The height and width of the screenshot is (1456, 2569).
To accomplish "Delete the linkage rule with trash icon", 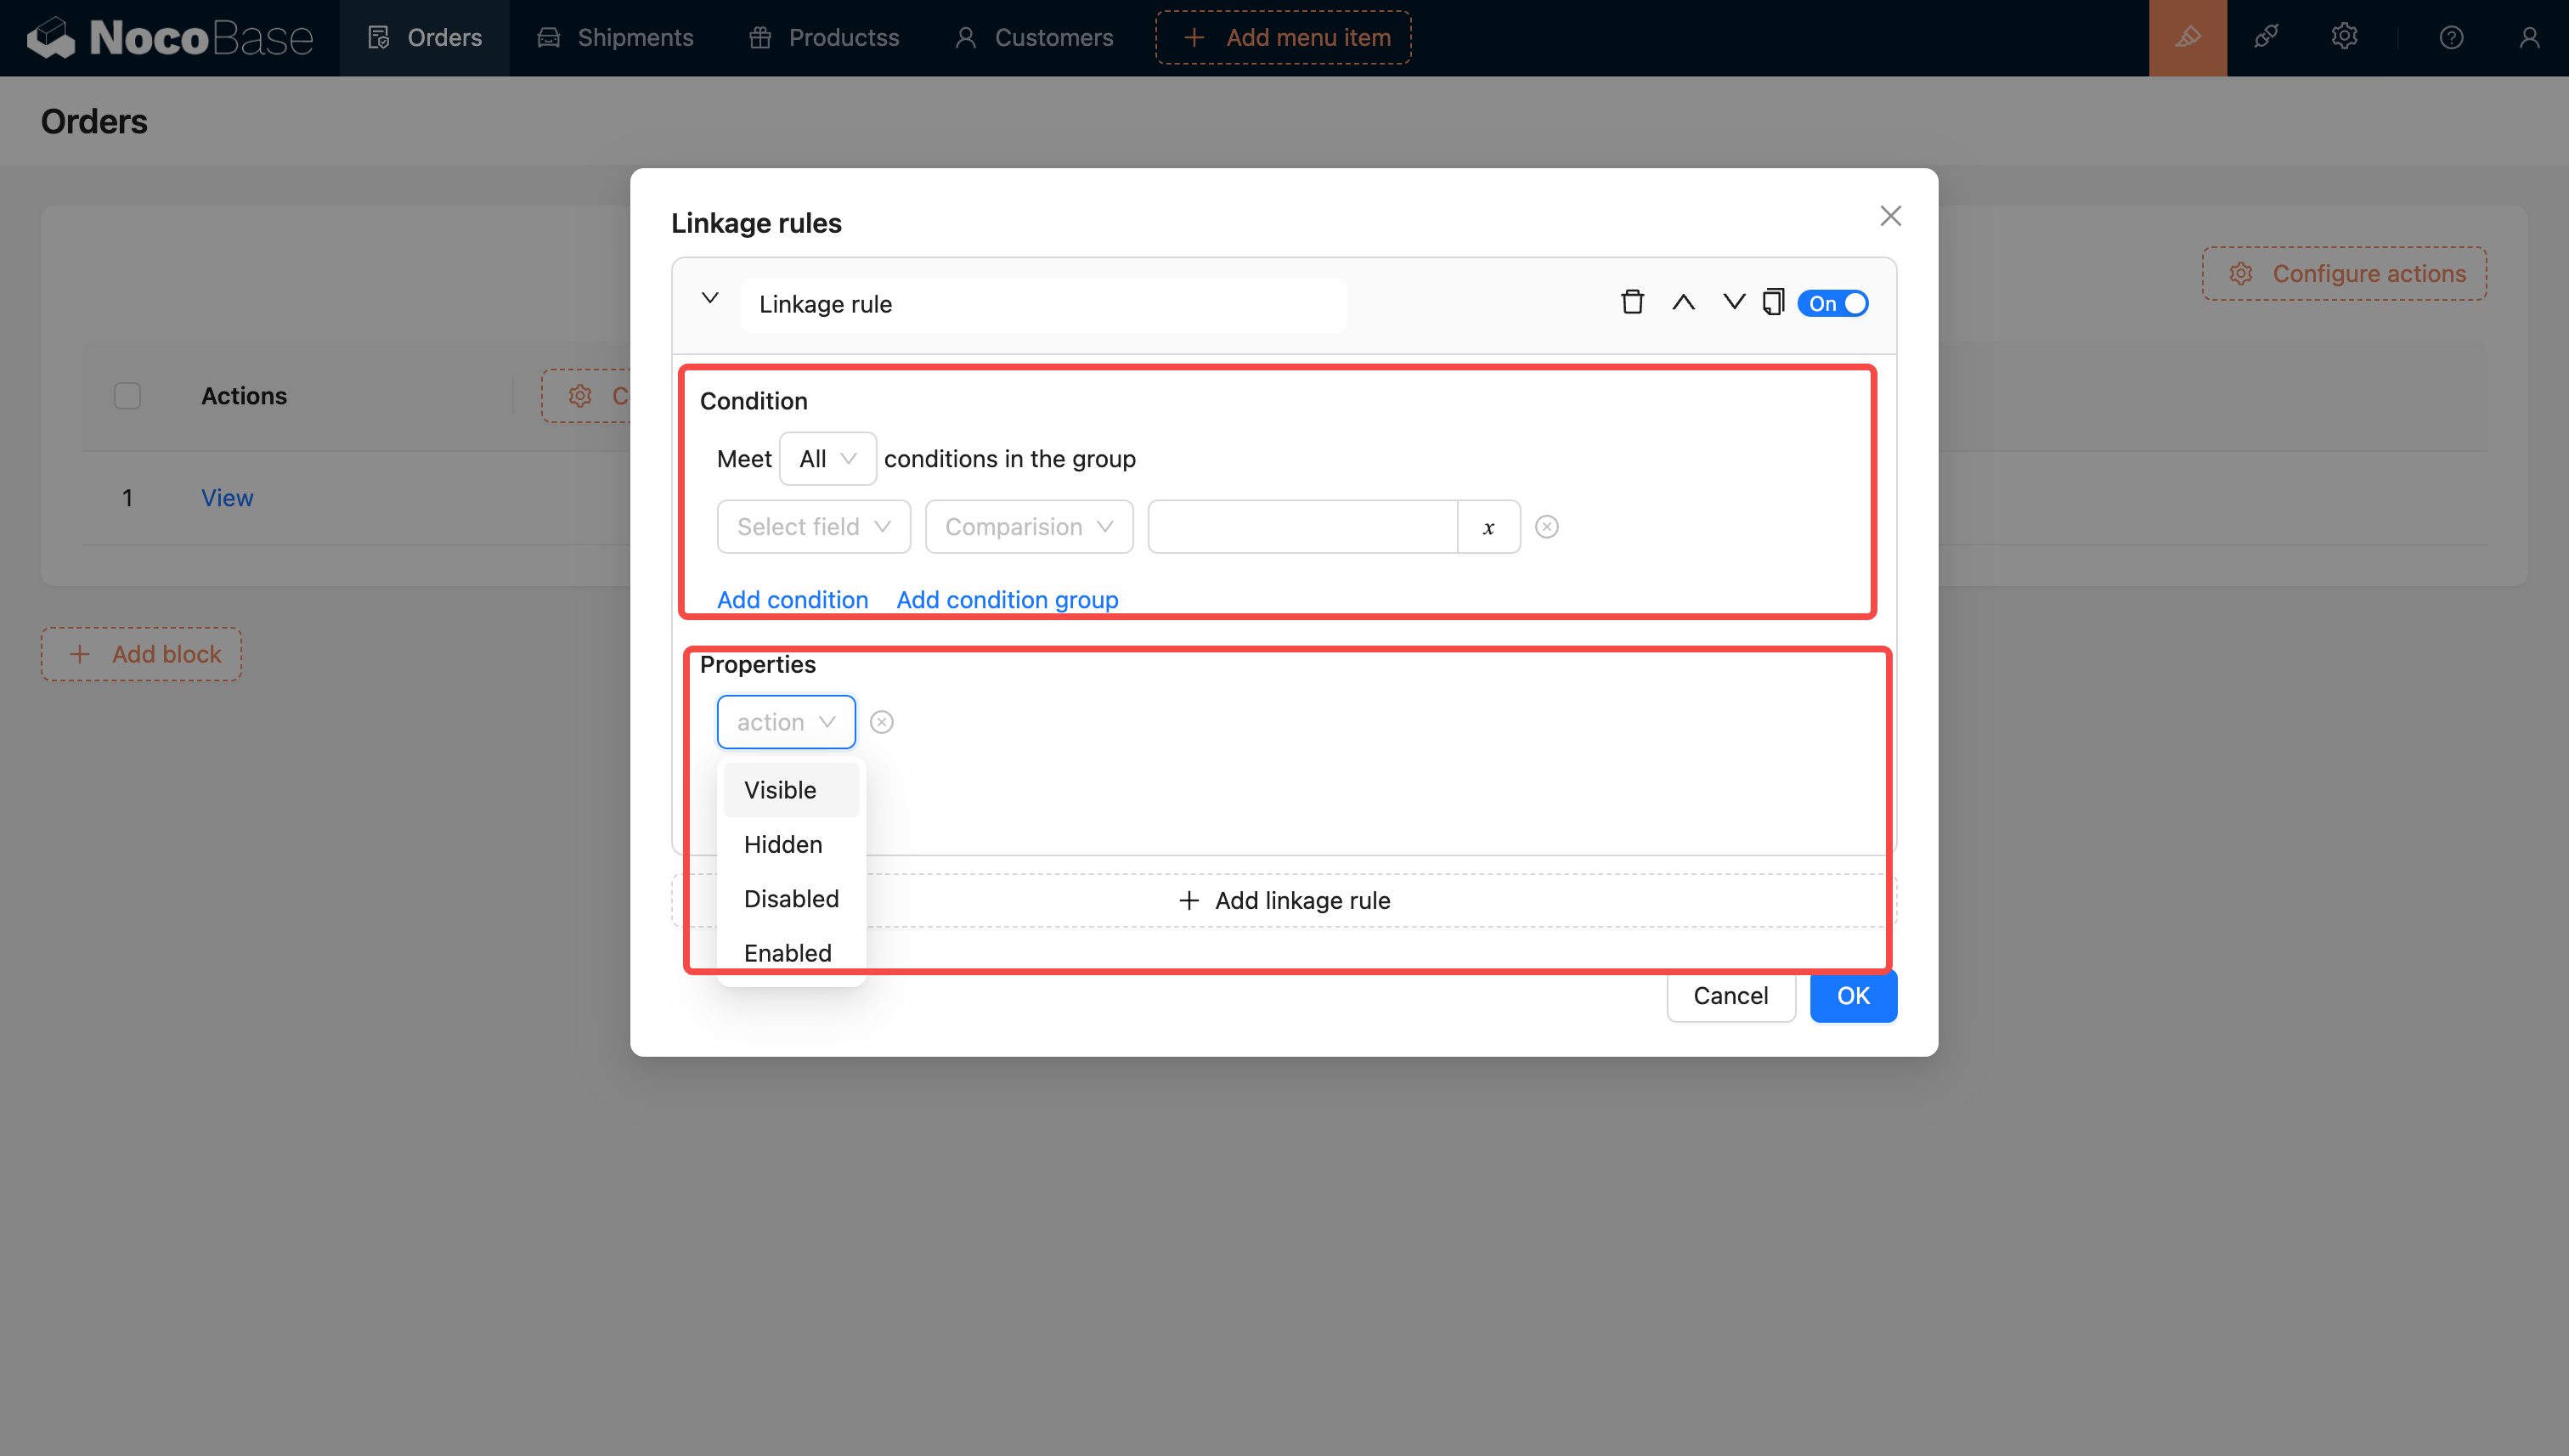I will (x=1632, y=302).
